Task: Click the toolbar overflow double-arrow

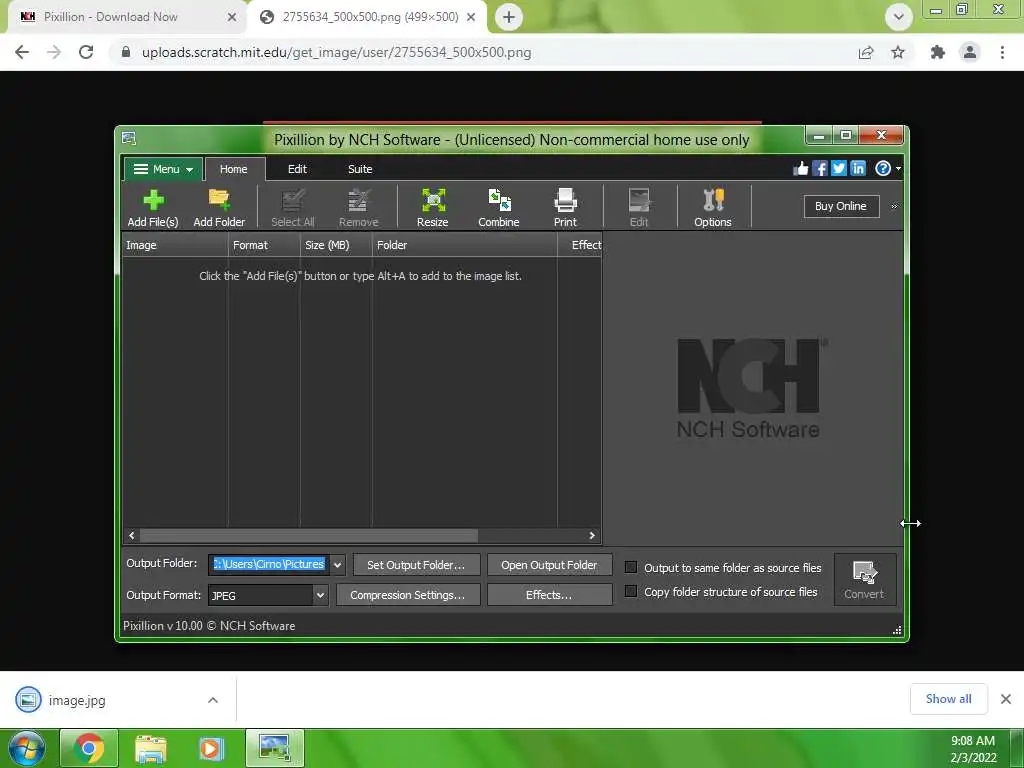Action: coord(894,206)
